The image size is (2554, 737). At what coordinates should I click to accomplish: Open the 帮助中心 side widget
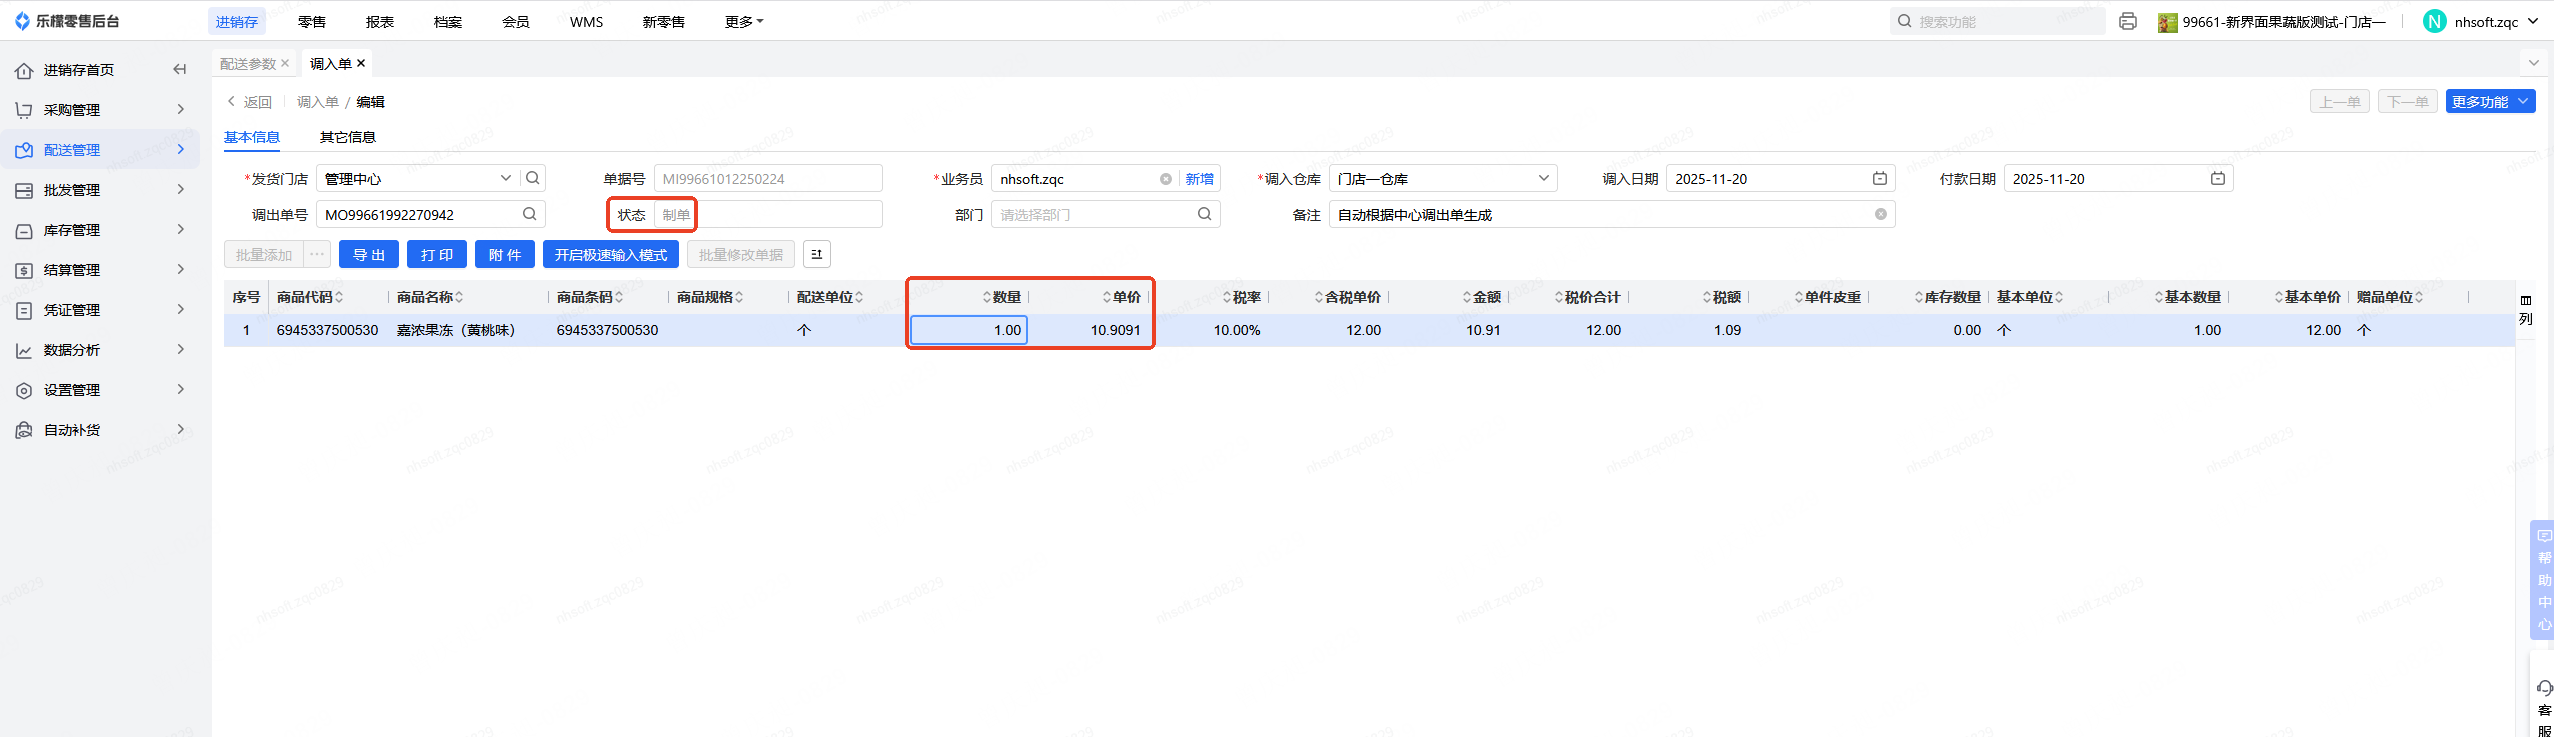(2544, 580)
